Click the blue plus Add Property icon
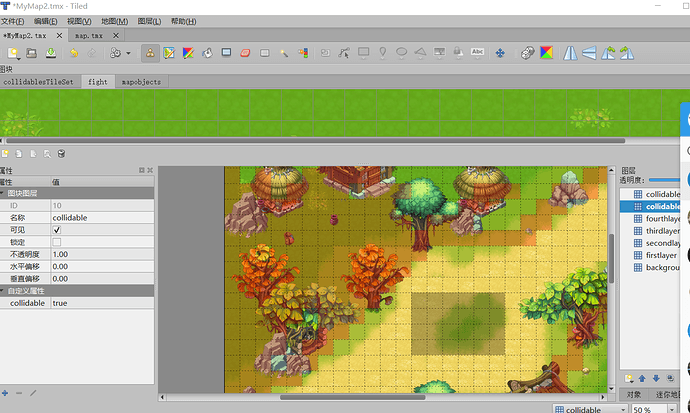 coord(5,393)
